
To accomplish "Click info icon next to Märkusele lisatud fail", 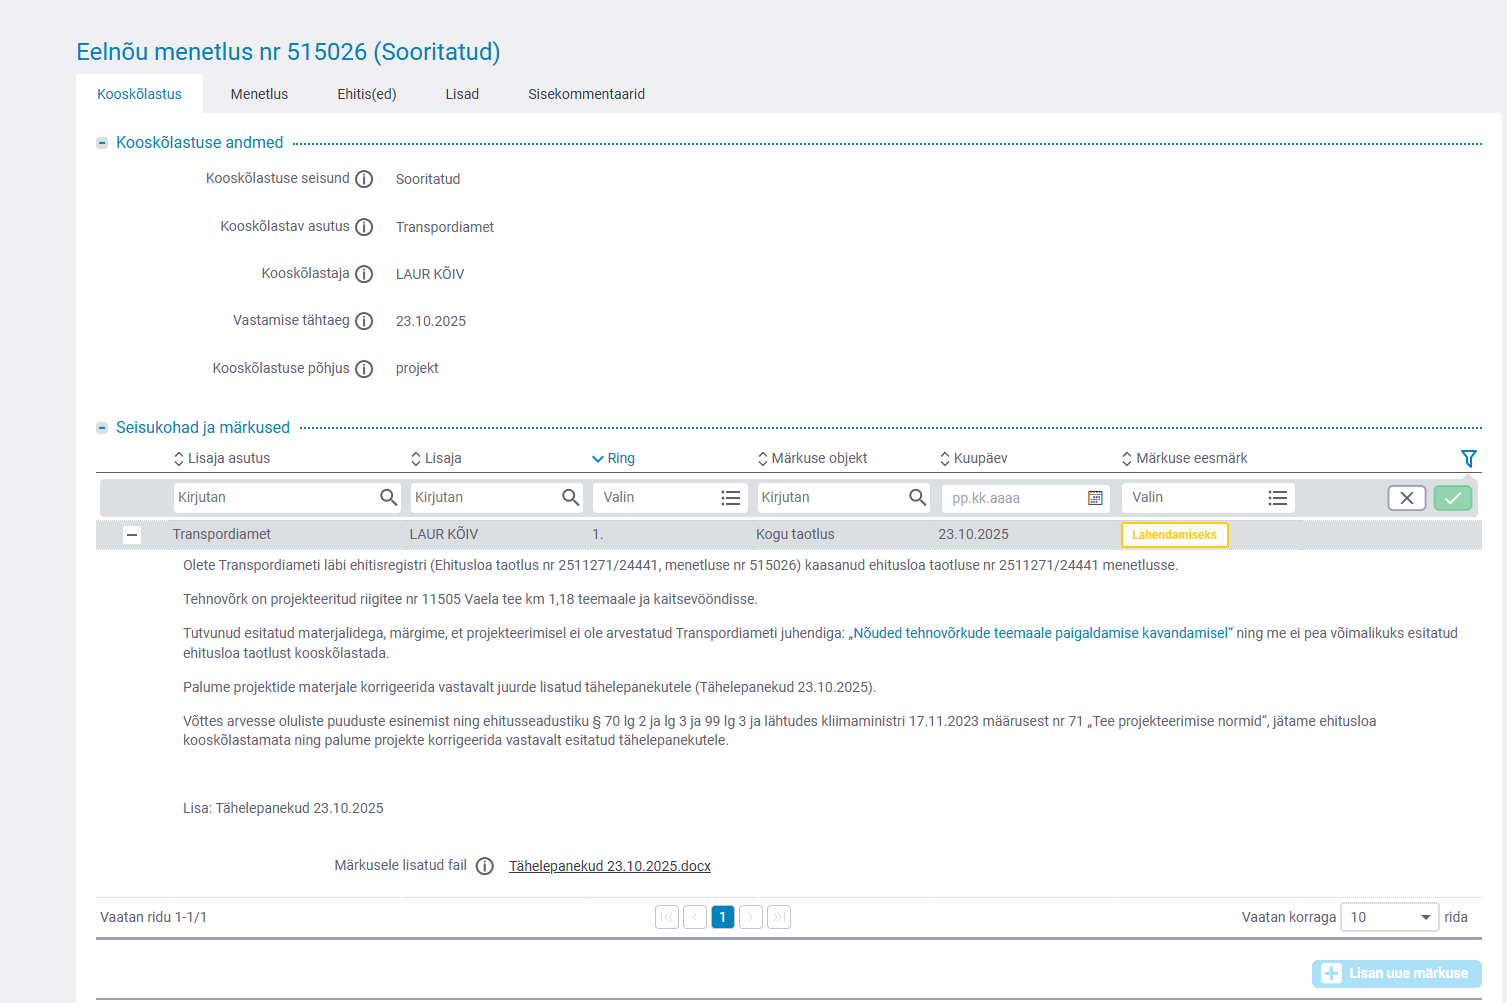I will pyautogui.click(x=485, y=866).
